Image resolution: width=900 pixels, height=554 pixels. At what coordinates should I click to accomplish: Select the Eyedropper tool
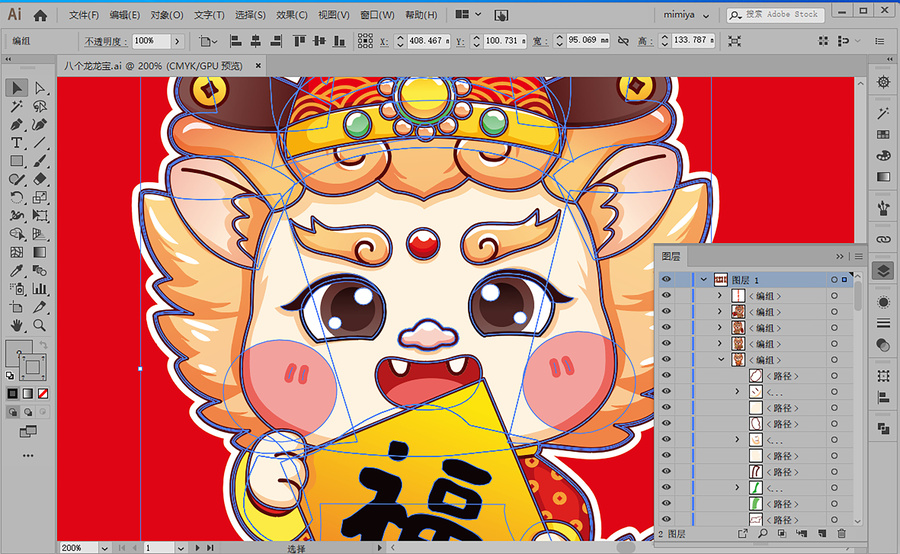(17, 270)
